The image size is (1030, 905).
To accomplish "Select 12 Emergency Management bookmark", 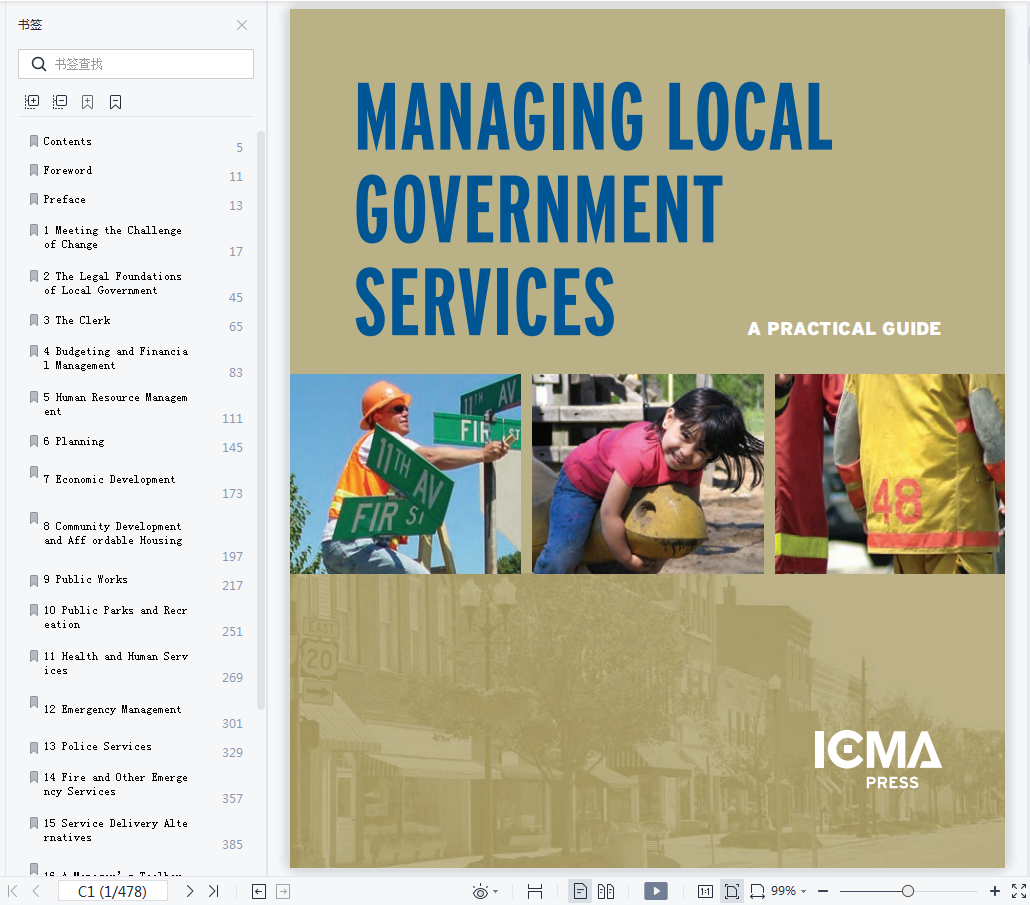I will tap(112, 709).
